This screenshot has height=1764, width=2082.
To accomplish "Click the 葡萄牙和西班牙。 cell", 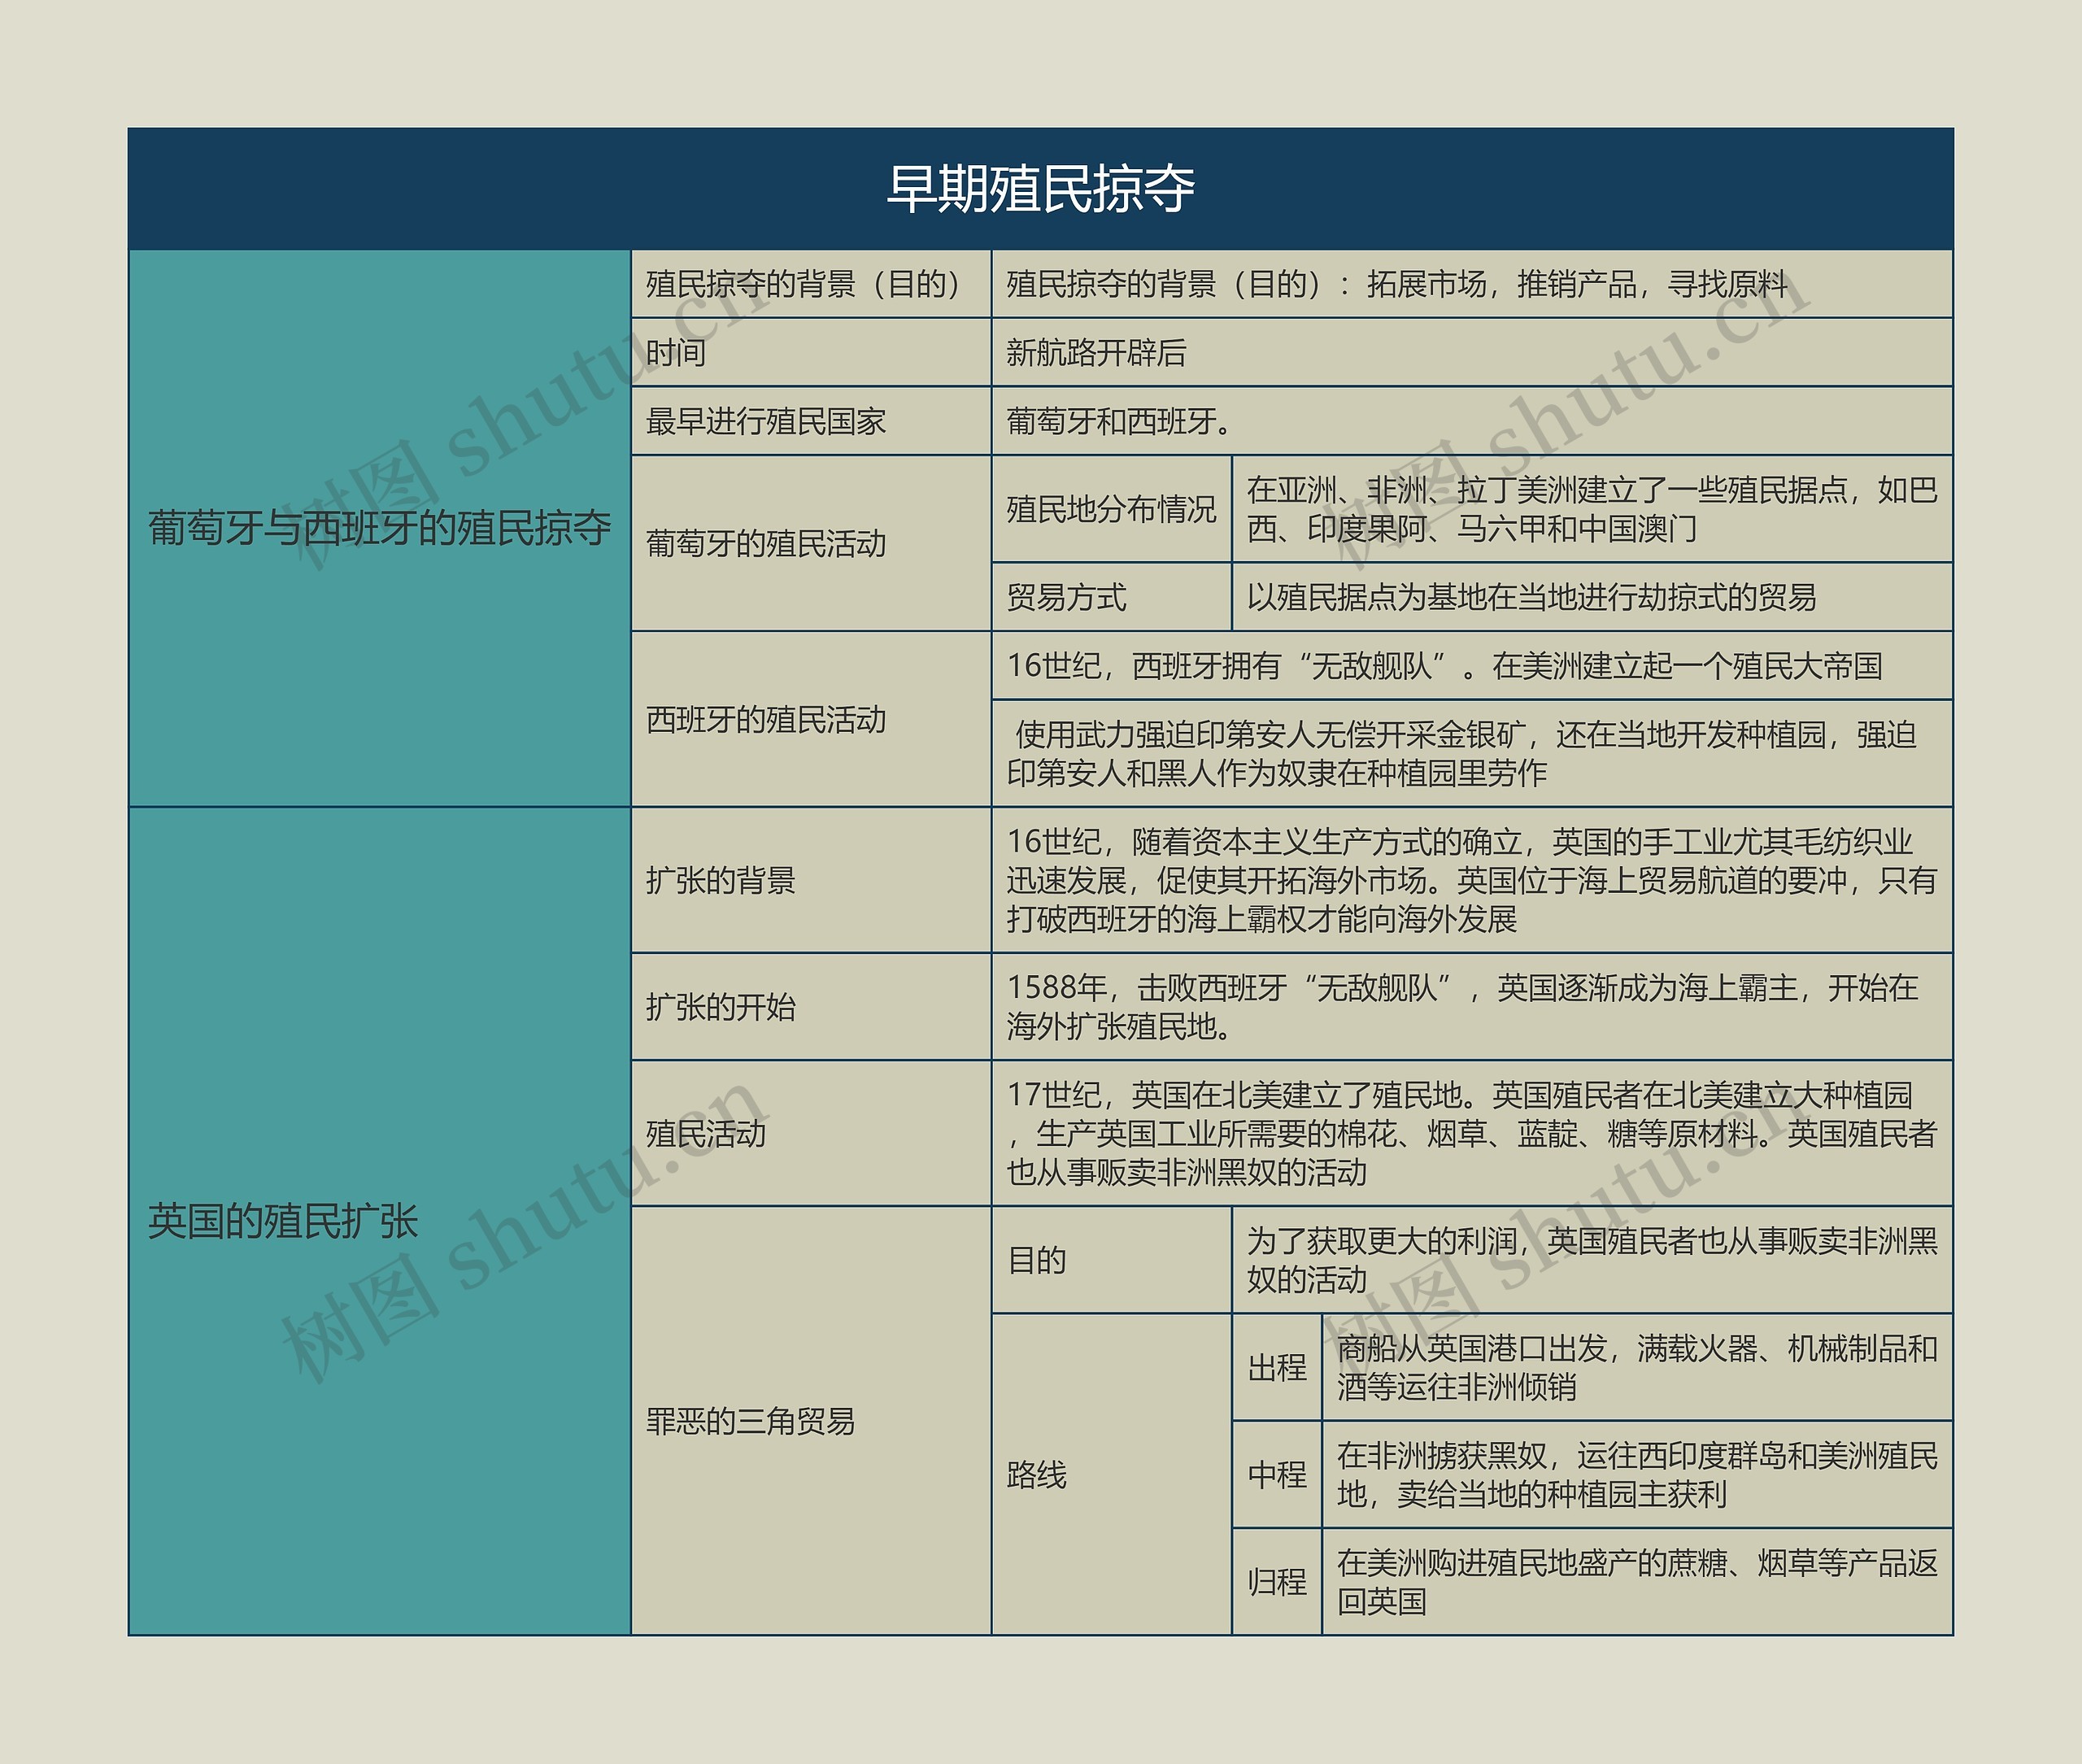I will click(x=1472, y=421).
